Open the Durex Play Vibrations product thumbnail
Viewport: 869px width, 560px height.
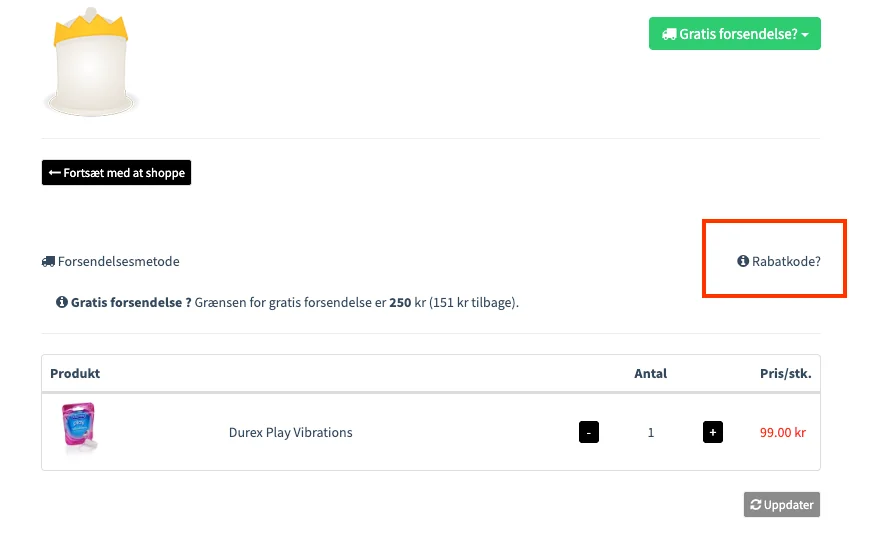[x=79, y=431]
